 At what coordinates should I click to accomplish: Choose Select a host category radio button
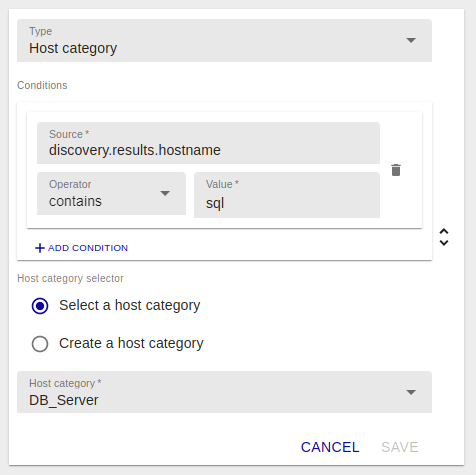tap(40, 306)
